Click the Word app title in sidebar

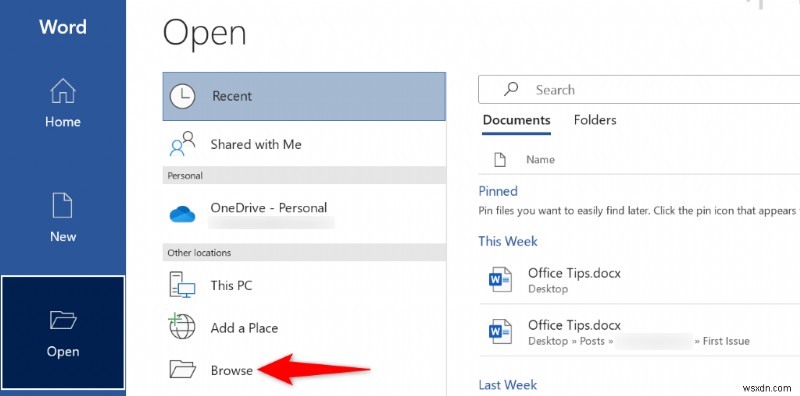tap(63, 27)
